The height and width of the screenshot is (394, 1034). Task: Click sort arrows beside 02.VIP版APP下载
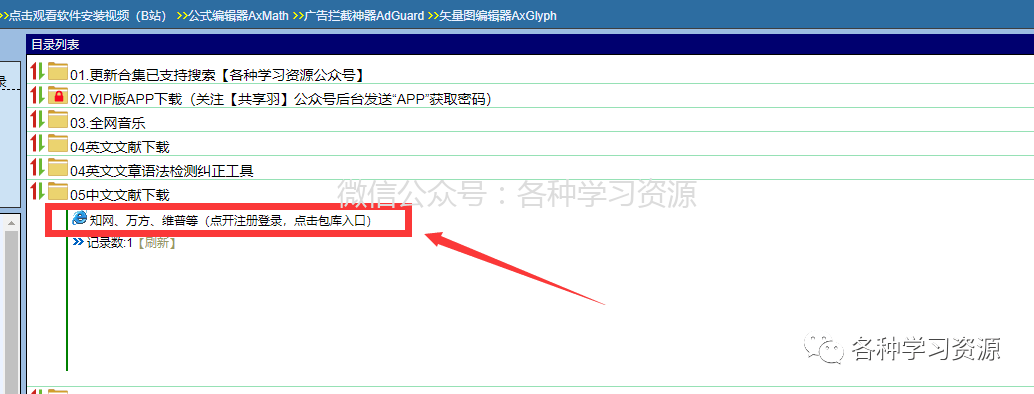point(38,96)
